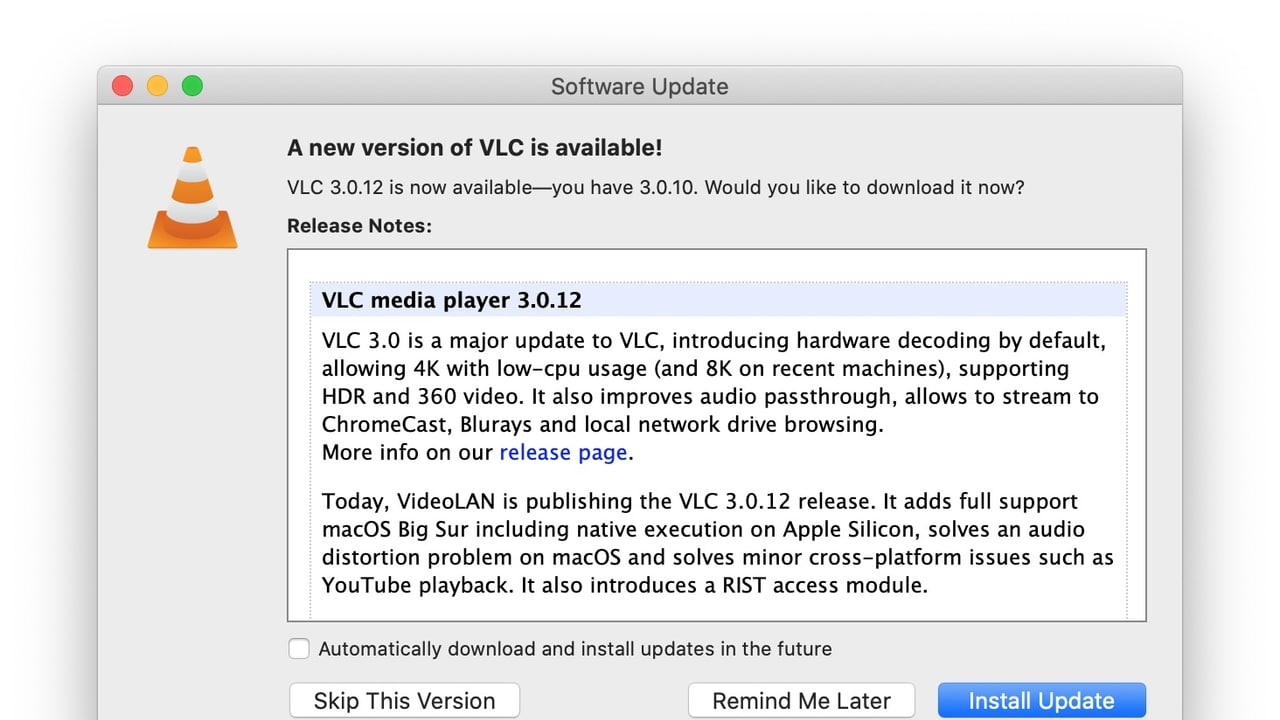Open the release page link

pos(563,452)
